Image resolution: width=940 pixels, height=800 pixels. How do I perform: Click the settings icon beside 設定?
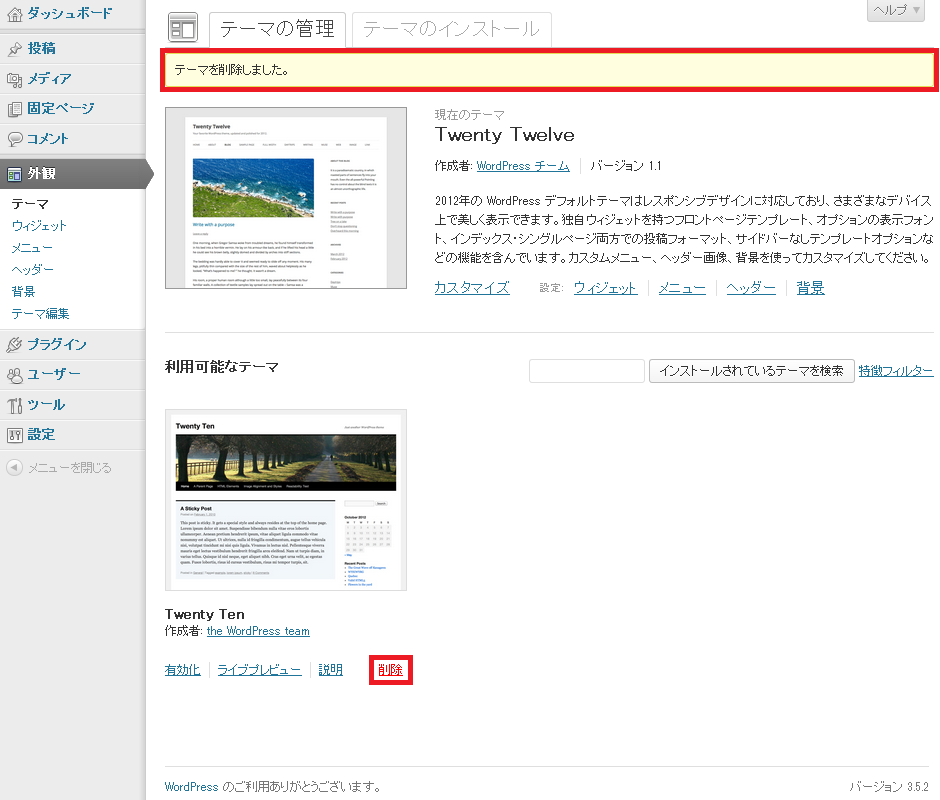pos(15,434)
